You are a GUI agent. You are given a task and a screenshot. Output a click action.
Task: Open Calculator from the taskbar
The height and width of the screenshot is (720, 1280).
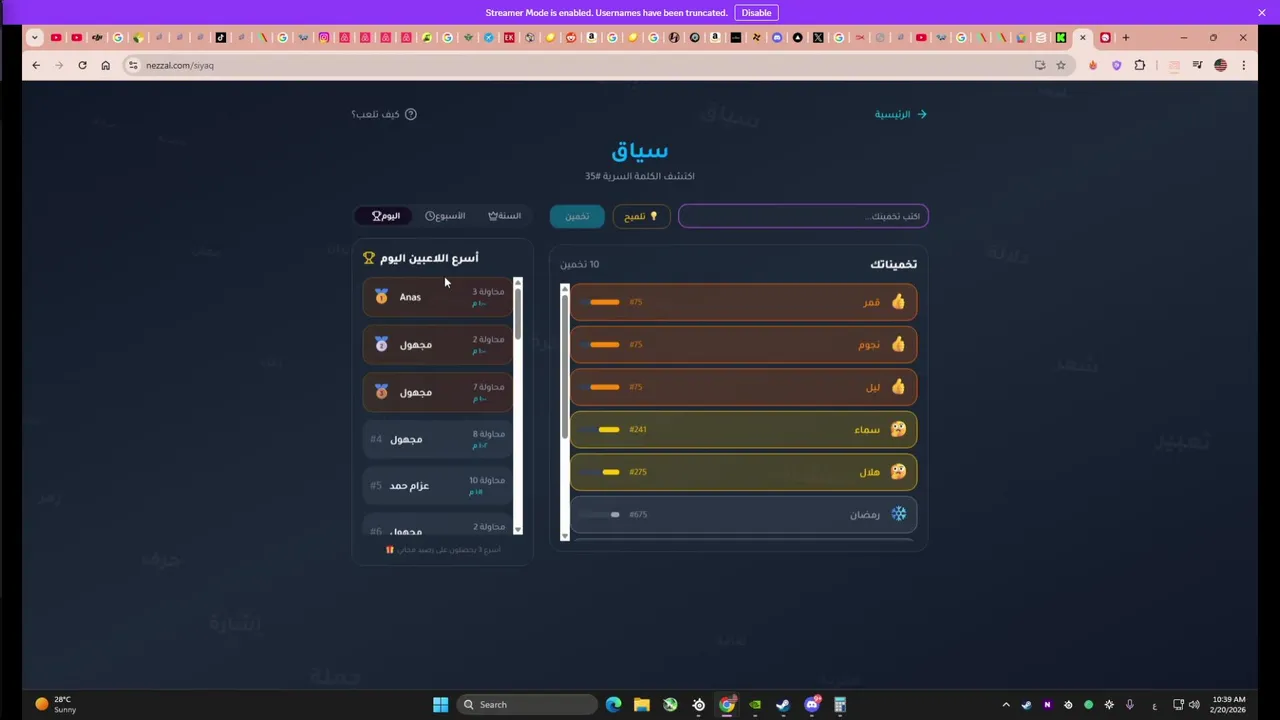pyautogui.click(x=840, y=704)
